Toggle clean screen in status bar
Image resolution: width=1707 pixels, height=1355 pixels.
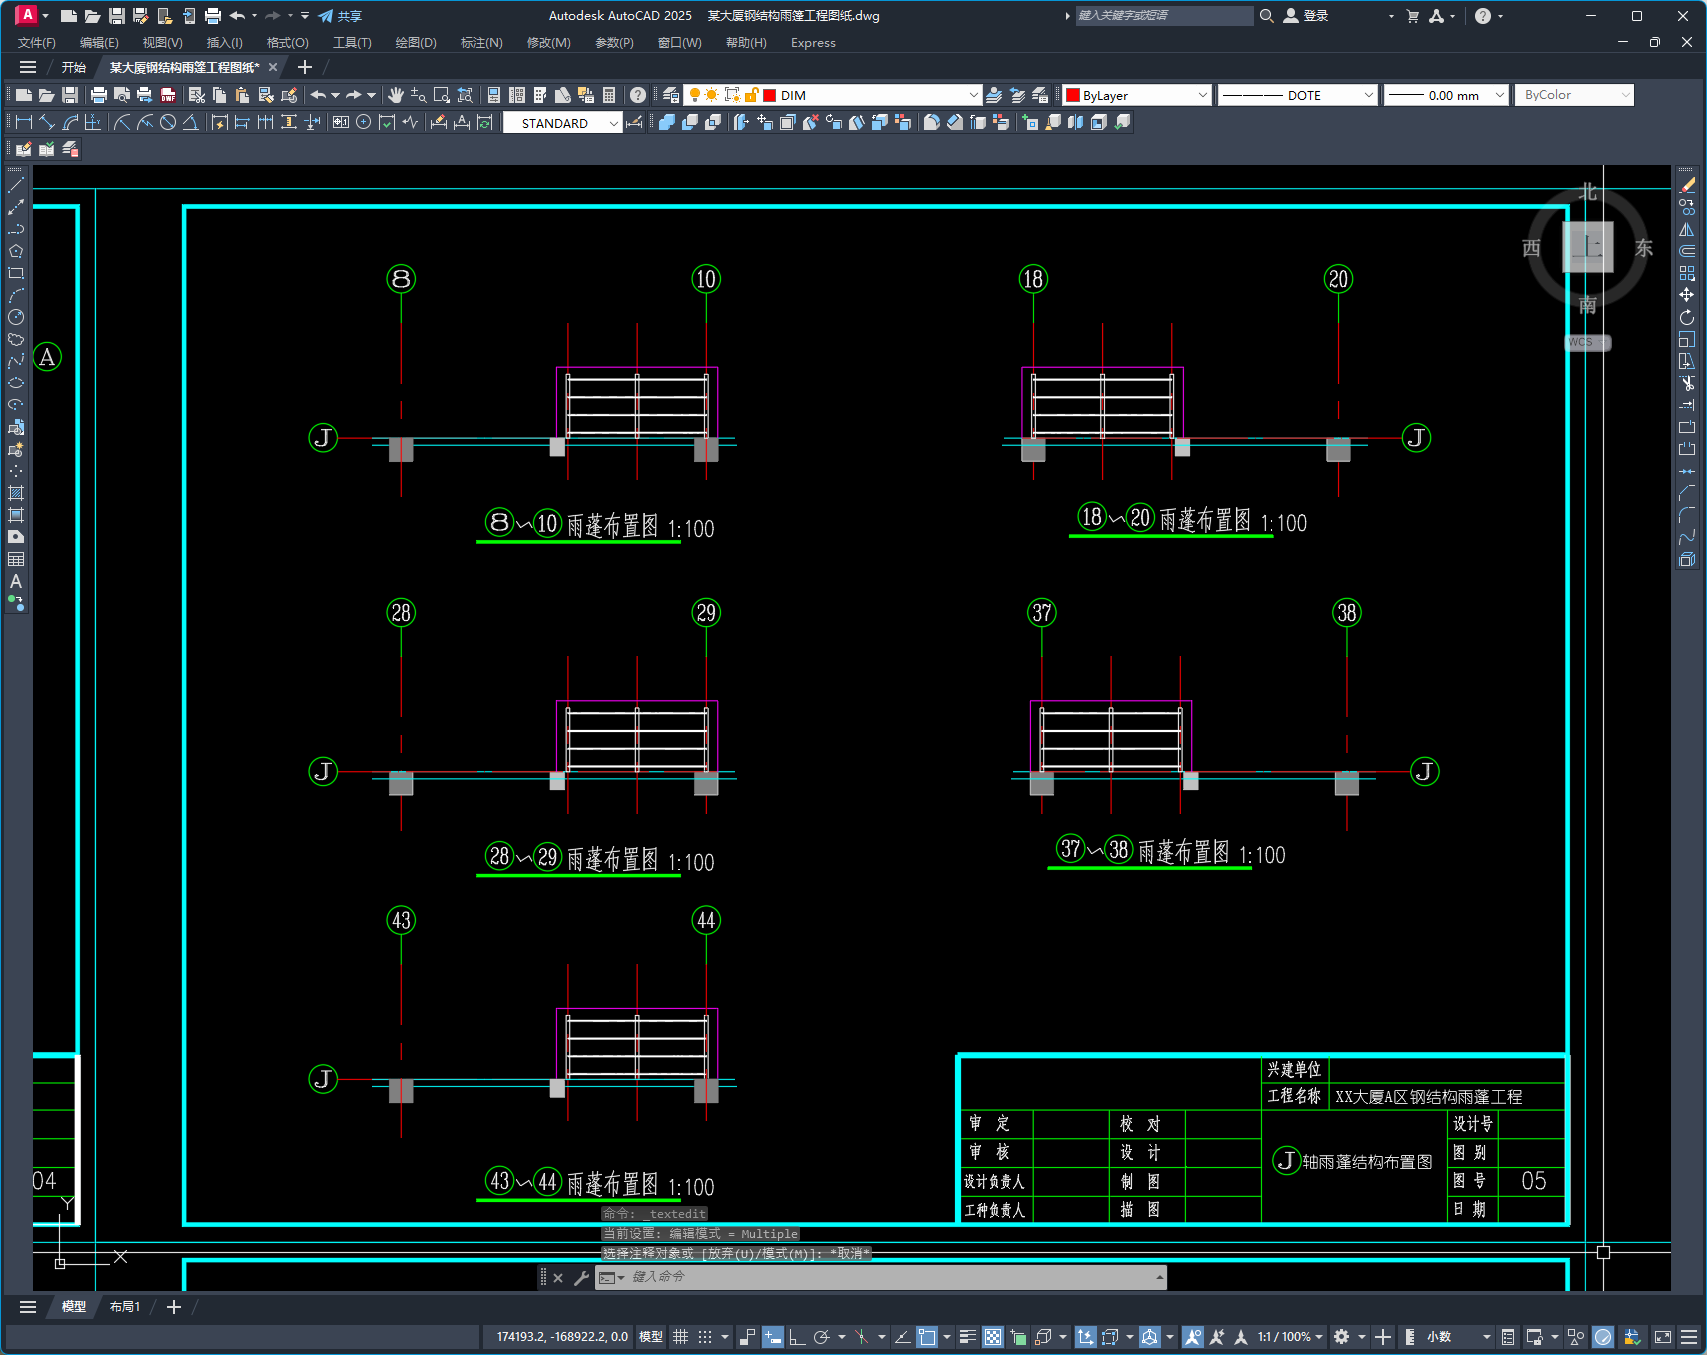point(1663,1337)
